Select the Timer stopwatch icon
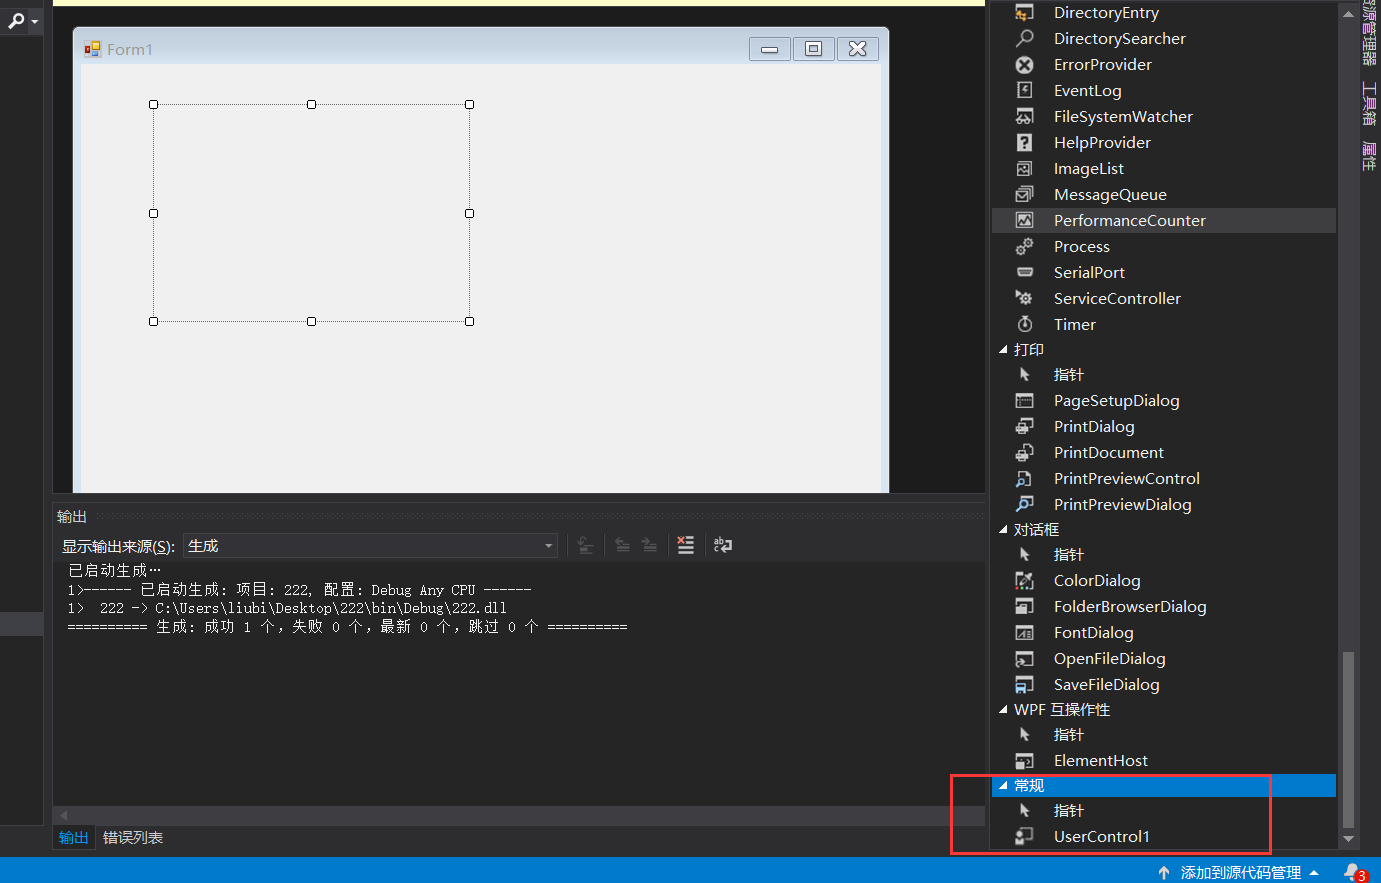 coord(1024,325)
